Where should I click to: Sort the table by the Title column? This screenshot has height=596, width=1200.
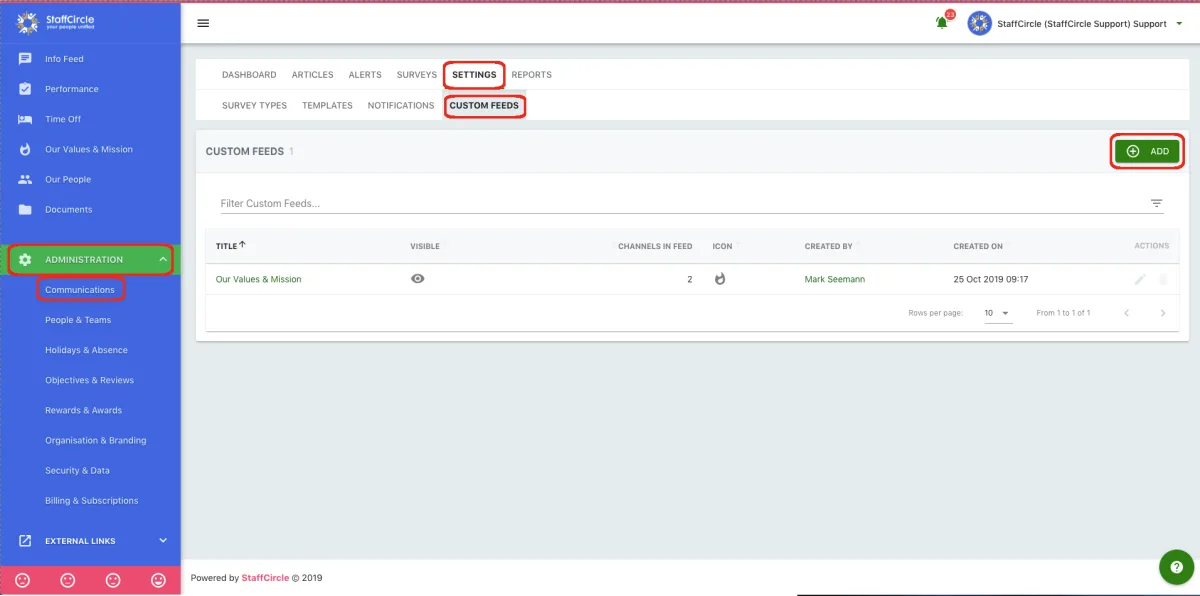pos(231,246)
